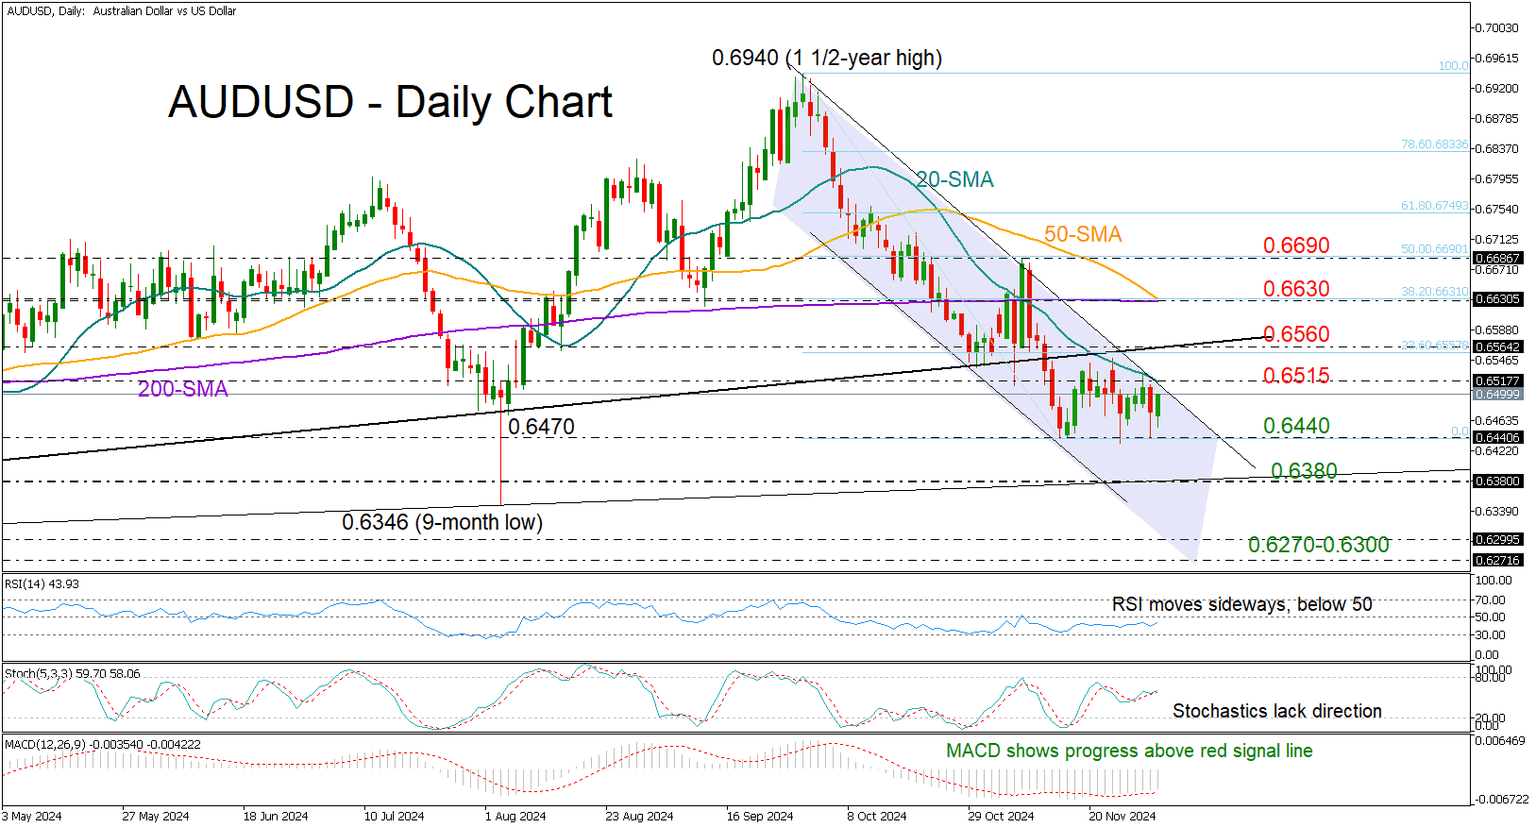Click the 'Stoch(5,3,3) 59.70 58.06' indicator label
Screen dimensions: 1536x828
pyautogui.click(x=72, y=674)
